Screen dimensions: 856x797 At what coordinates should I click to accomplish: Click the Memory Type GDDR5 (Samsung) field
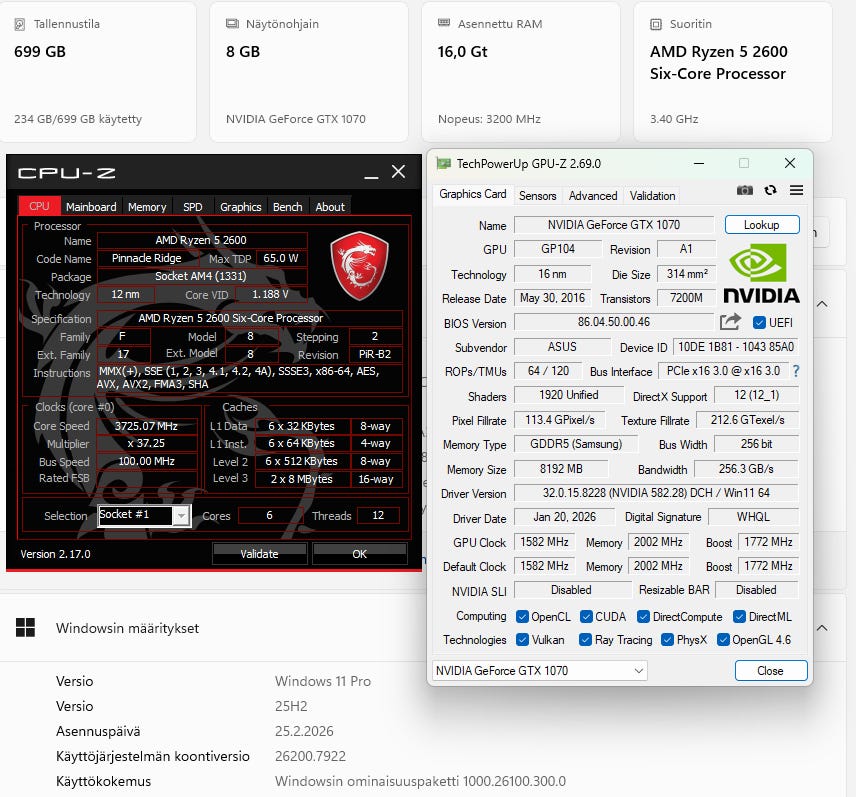click(576, 444)
